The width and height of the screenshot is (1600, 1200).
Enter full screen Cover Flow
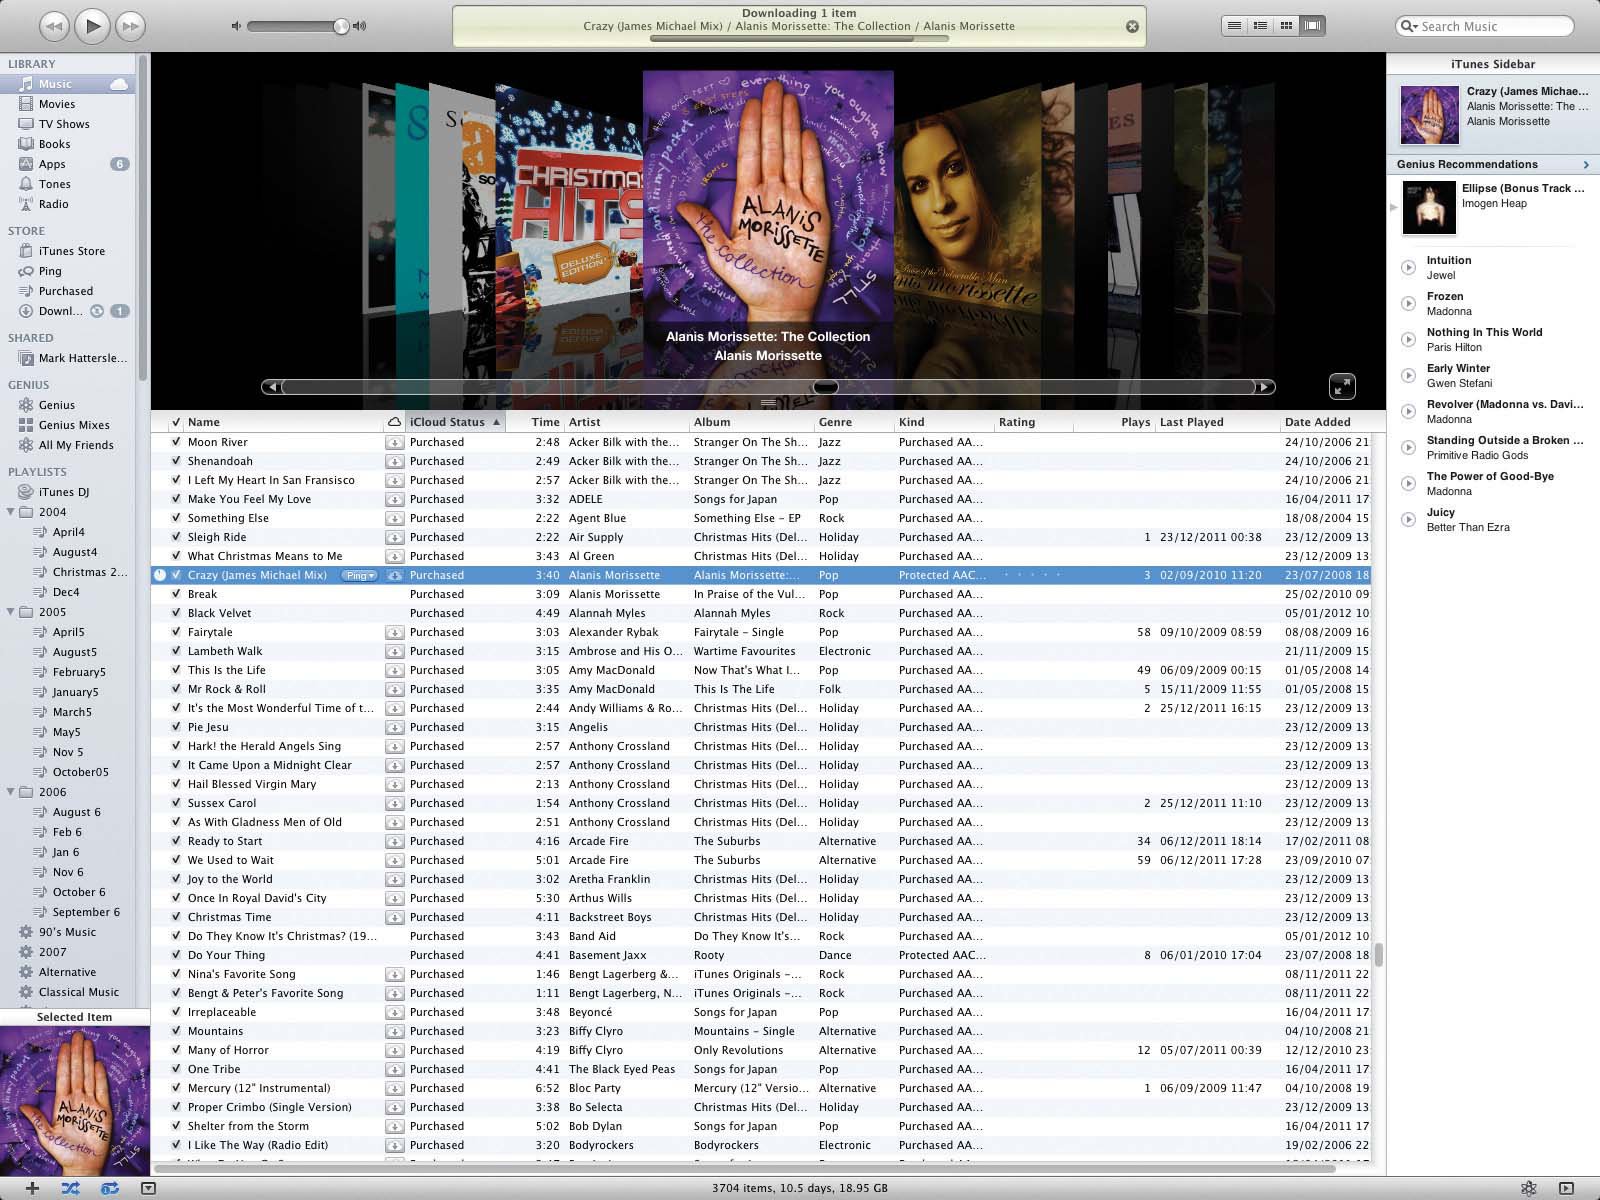point(1342,386)
